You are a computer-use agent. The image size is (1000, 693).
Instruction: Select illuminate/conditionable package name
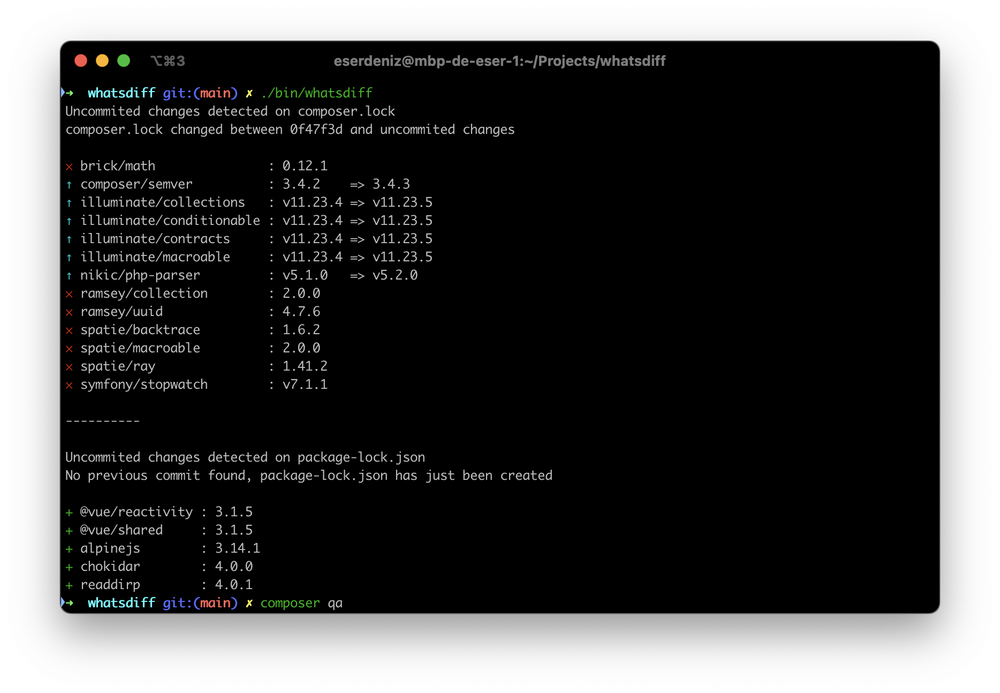(x=170, y=221)
